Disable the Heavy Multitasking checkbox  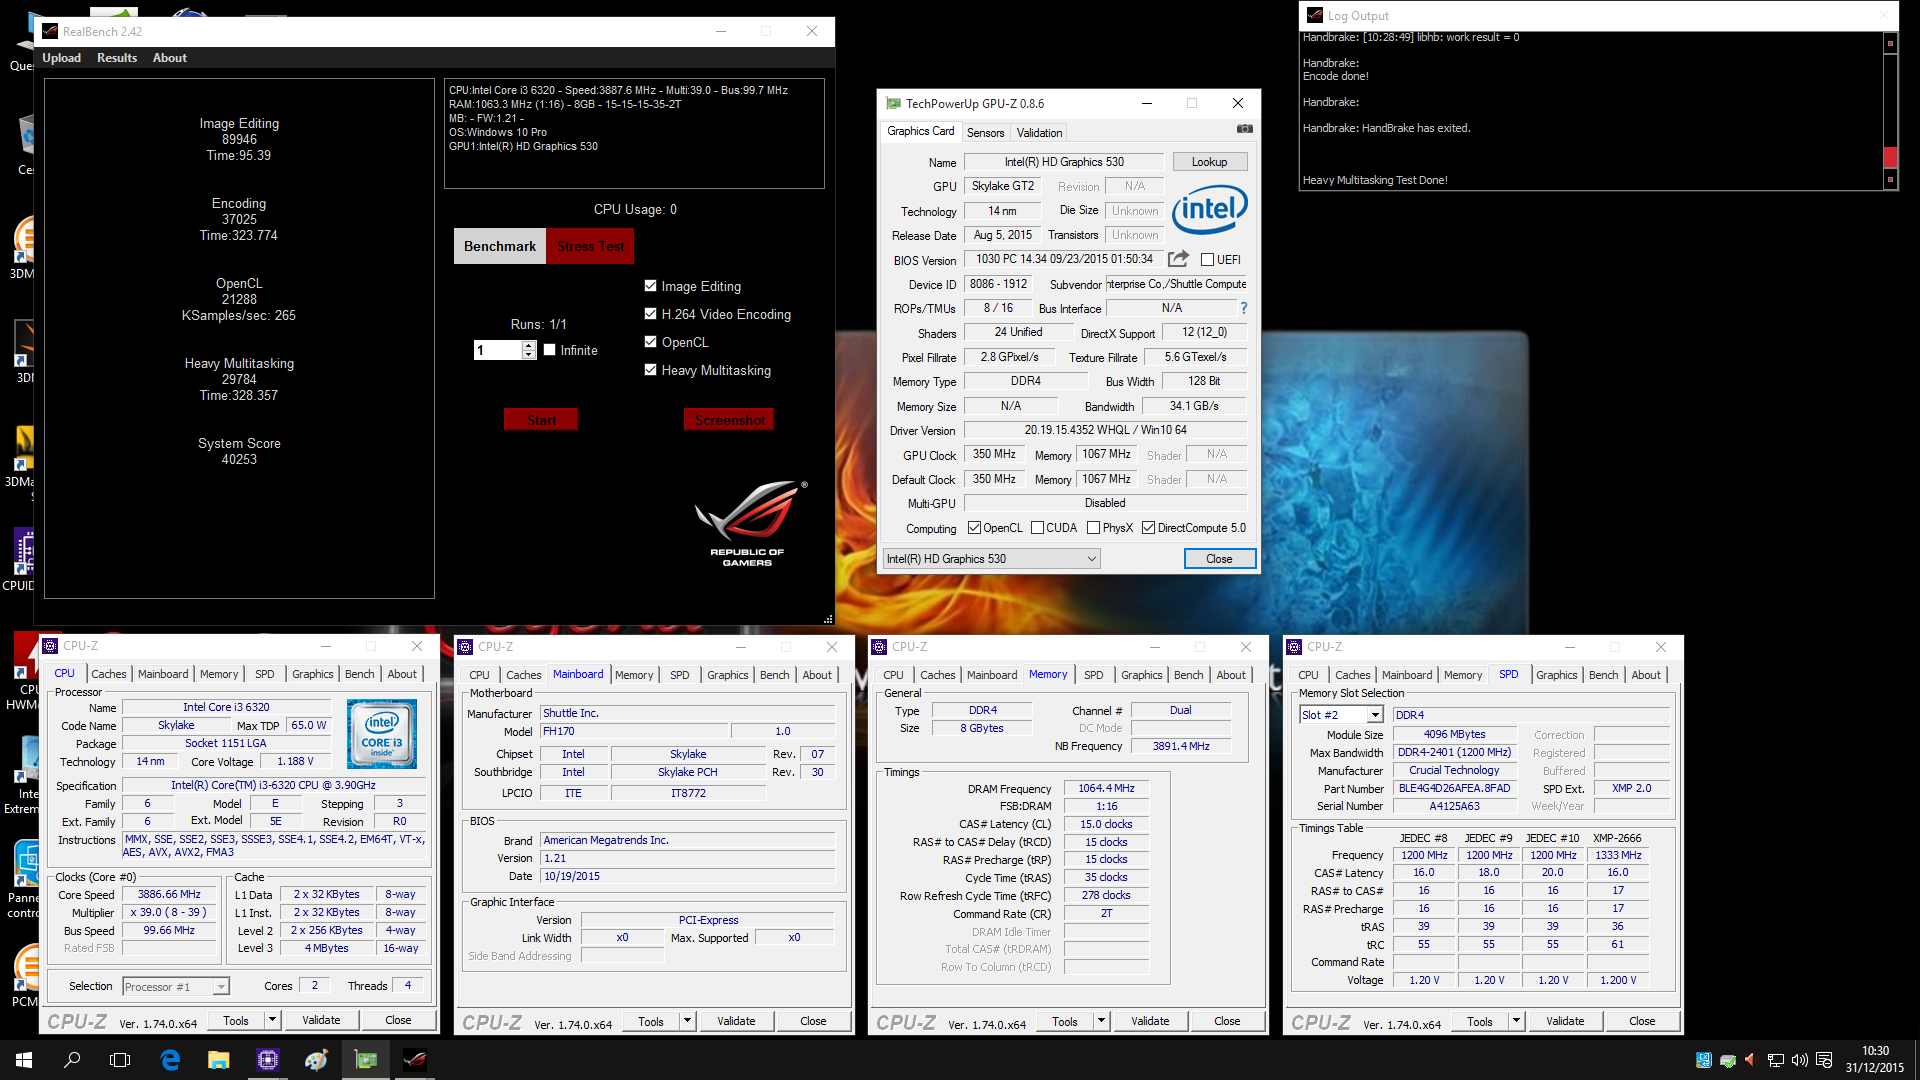(651, 370)
